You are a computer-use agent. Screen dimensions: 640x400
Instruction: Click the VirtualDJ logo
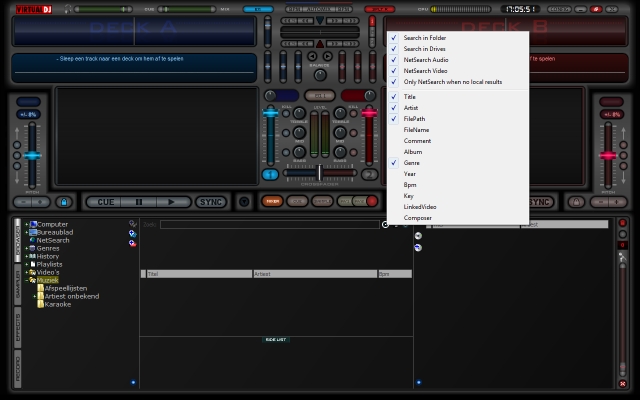click(34, 9)
